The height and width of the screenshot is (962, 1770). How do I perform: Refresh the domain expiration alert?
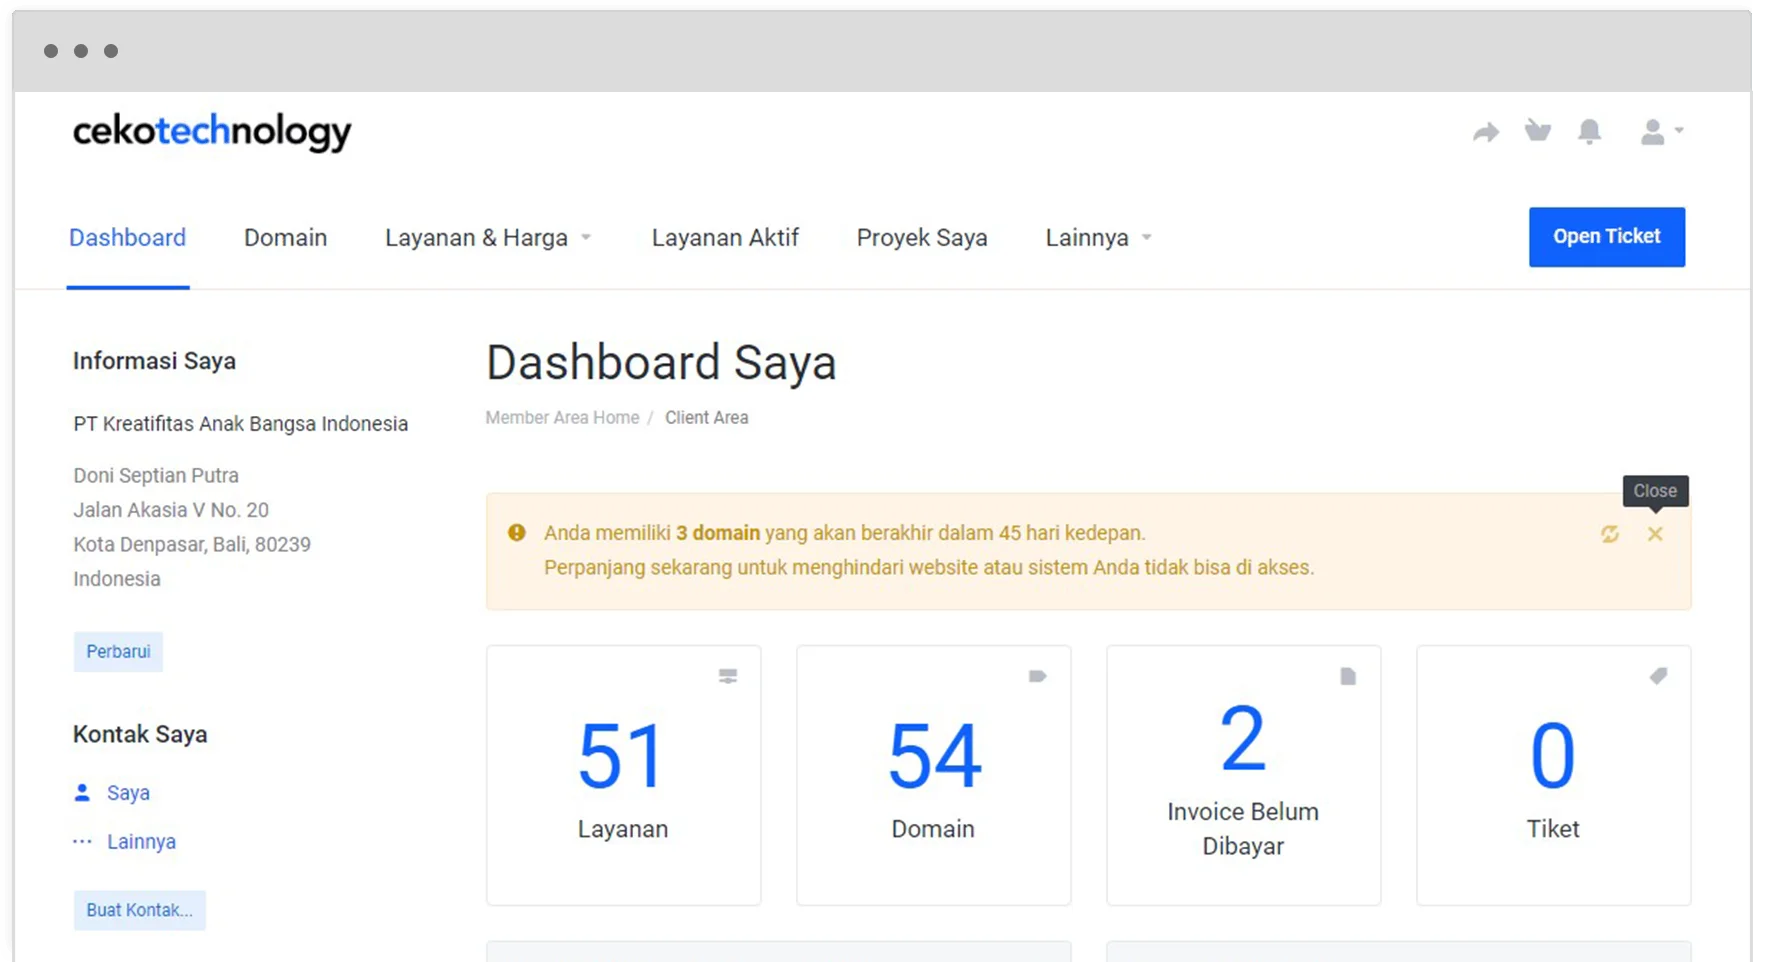[x=1610, y=534]
